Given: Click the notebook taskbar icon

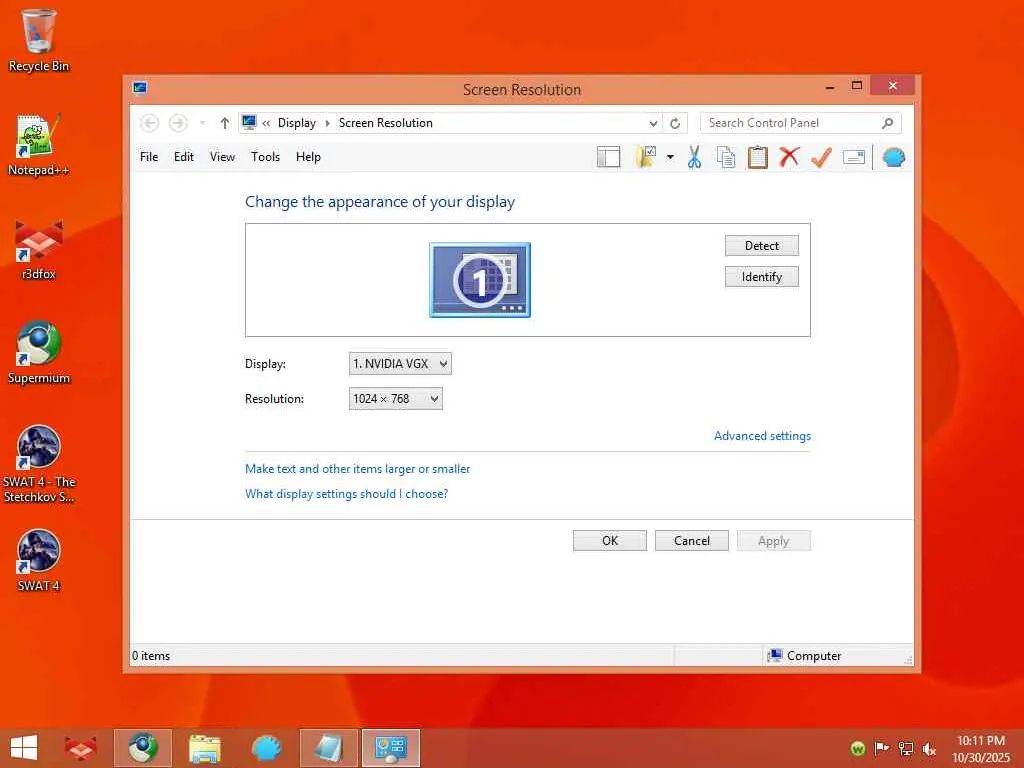Looking at the screenshot, I should point(328,748).
